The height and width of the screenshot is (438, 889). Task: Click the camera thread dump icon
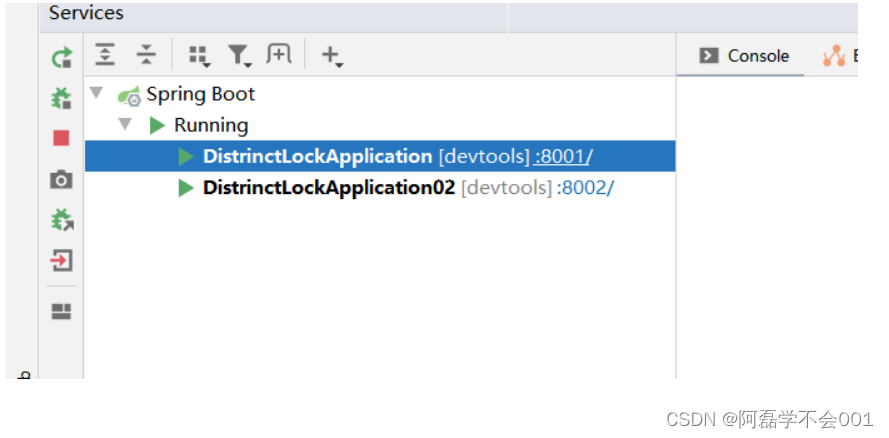[61, 180]
